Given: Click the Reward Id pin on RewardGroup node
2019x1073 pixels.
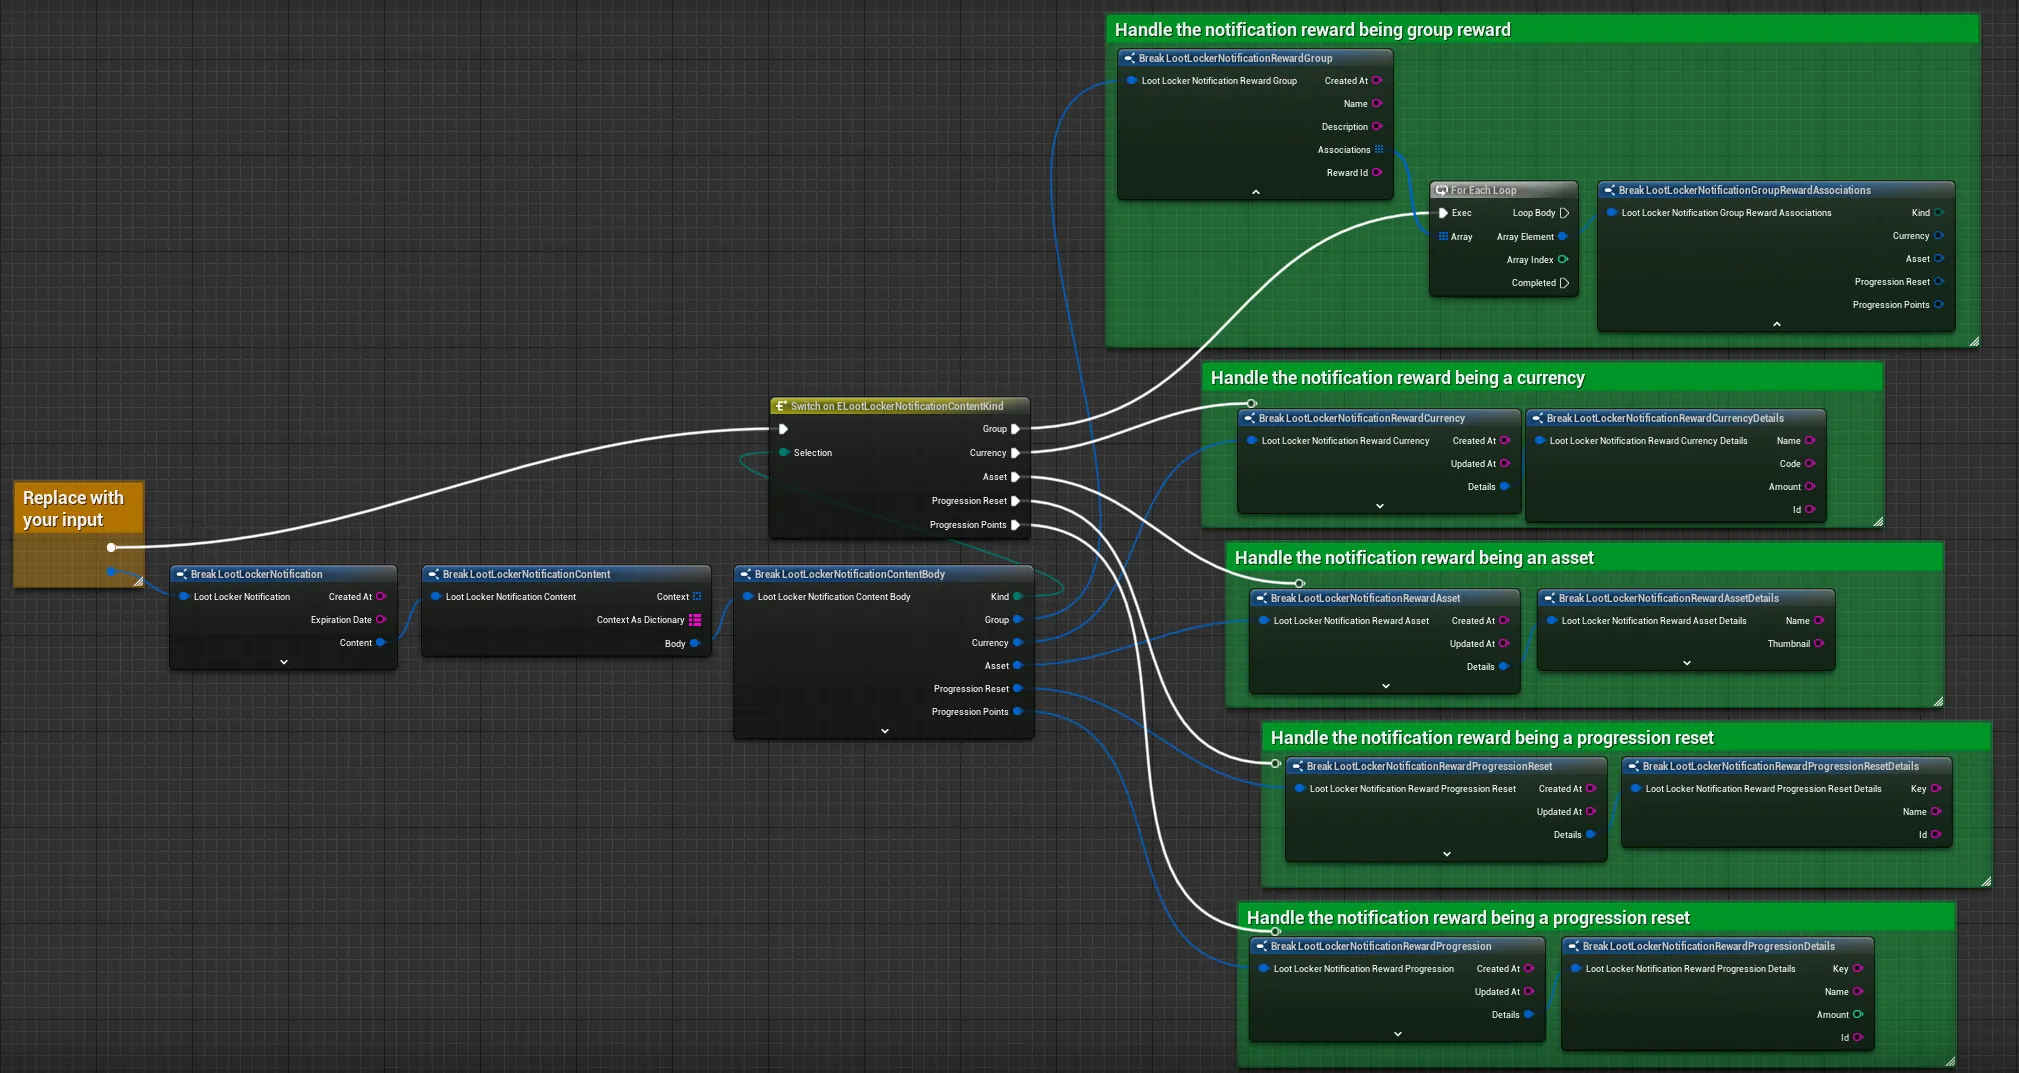Looking at the screenshot, I should click(1377, 173).
